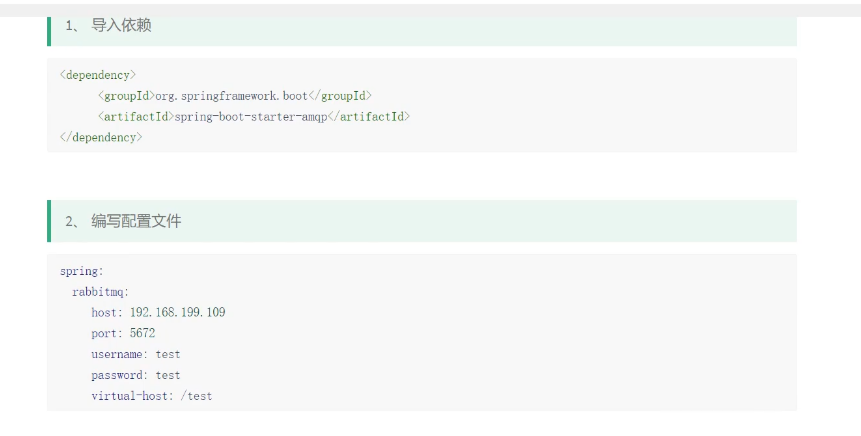Click the "username: test" line

click(135, 354)
